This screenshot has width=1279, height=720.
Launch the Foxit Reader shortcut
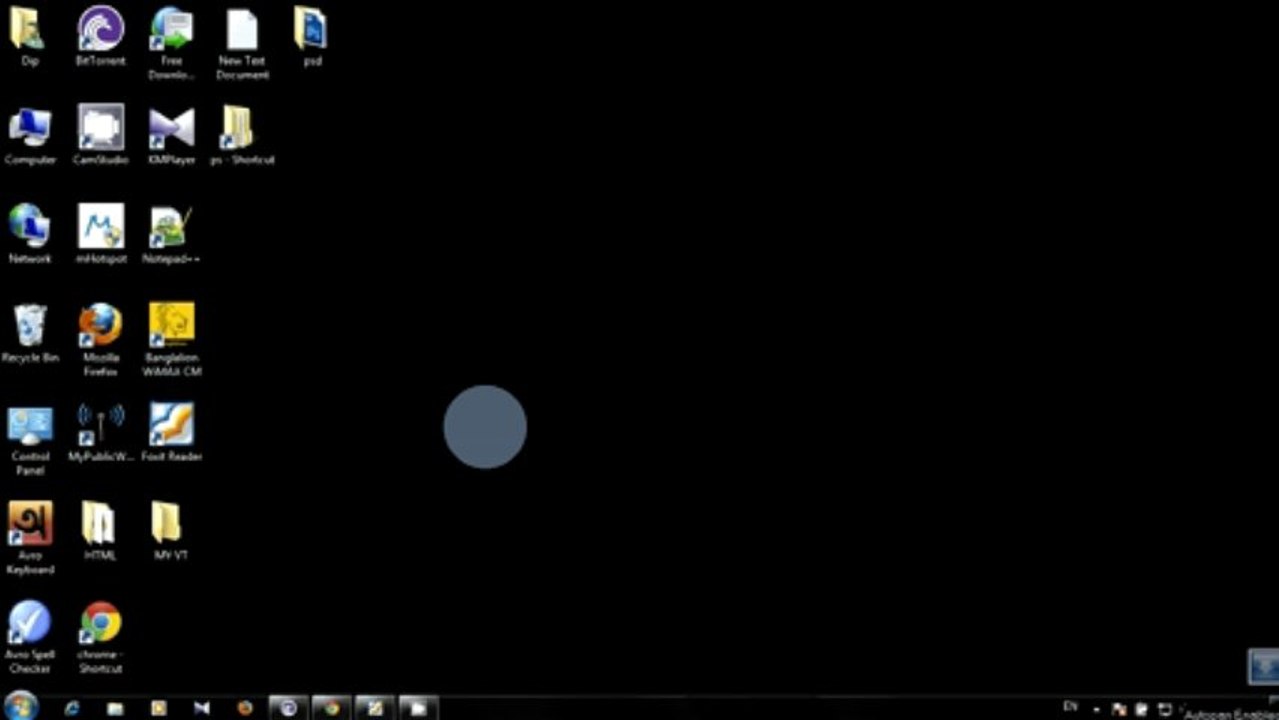[x=171, y=433]
